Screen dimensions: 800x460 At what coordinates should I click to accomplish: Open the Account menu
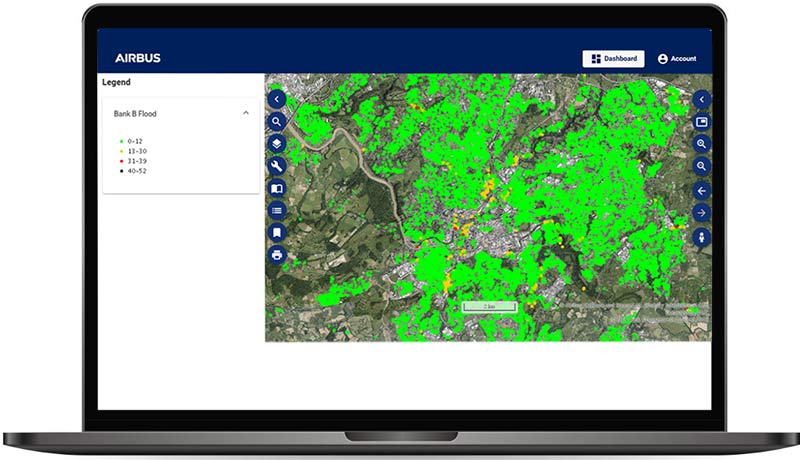[x=677, y=59]
